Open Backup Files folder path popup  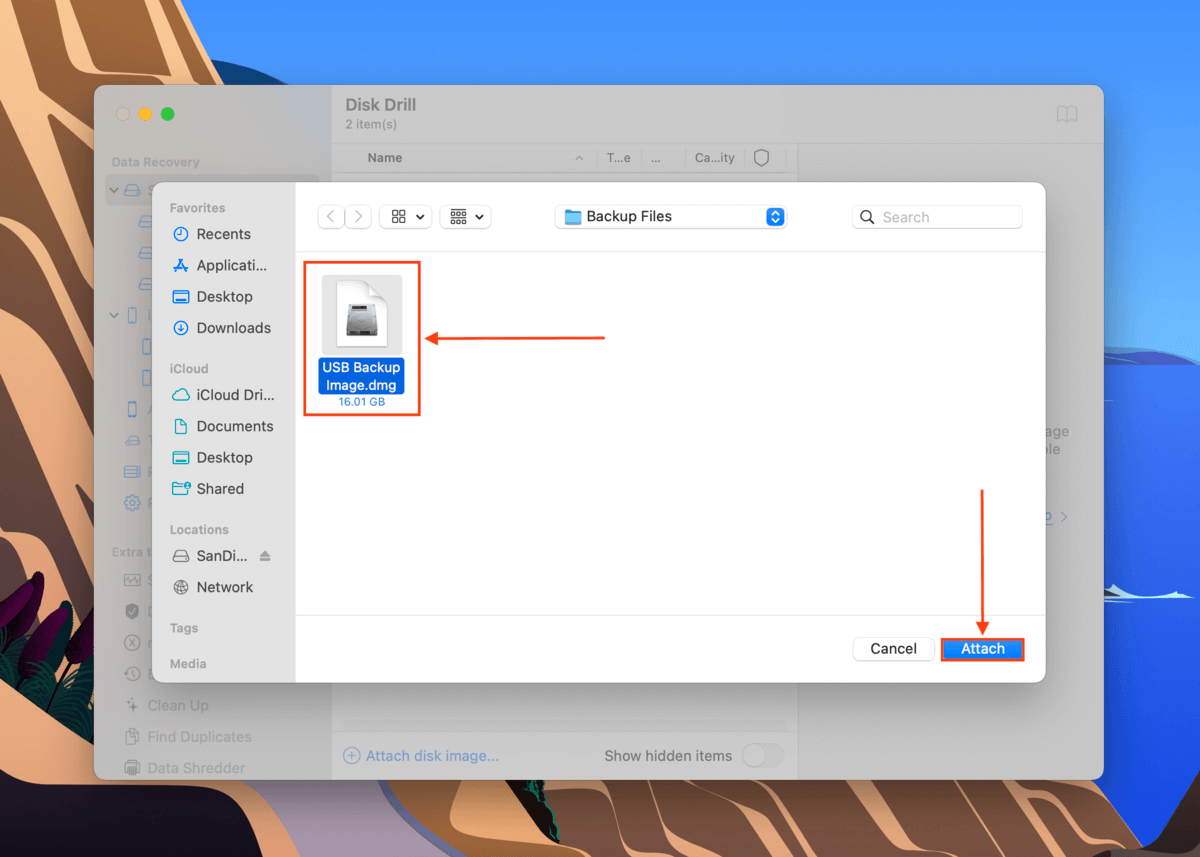pyautogui.click(x=671, y=216)
